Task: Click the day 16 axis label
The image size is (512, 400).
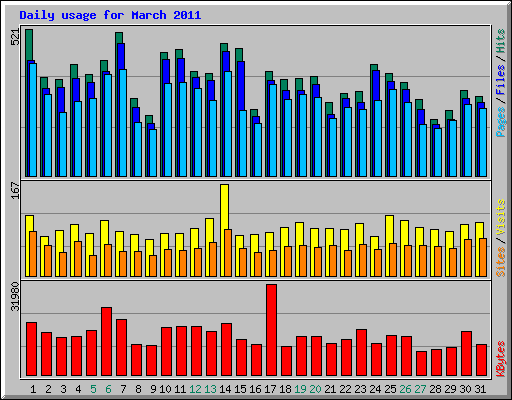Action: (x=255, y=389)
